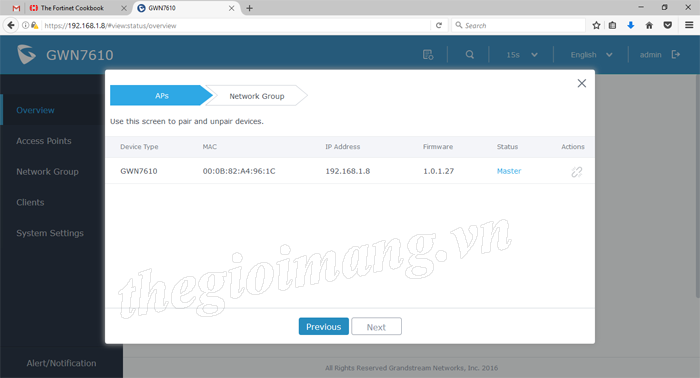Close the GWN7610 browser tab
Viewport: 700px width, 378px height.
(x=231, y=8)
